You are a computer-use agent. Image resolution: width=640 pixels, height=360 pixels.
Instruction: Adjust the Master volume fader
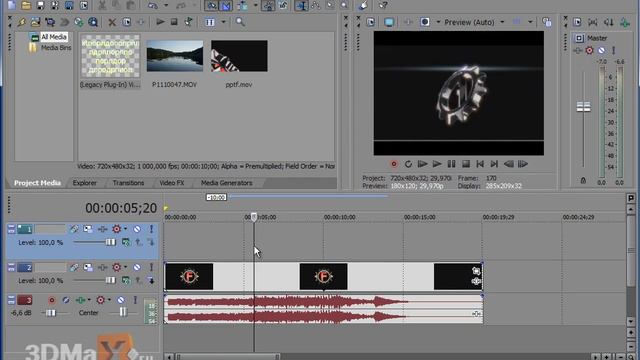(583, 107)
